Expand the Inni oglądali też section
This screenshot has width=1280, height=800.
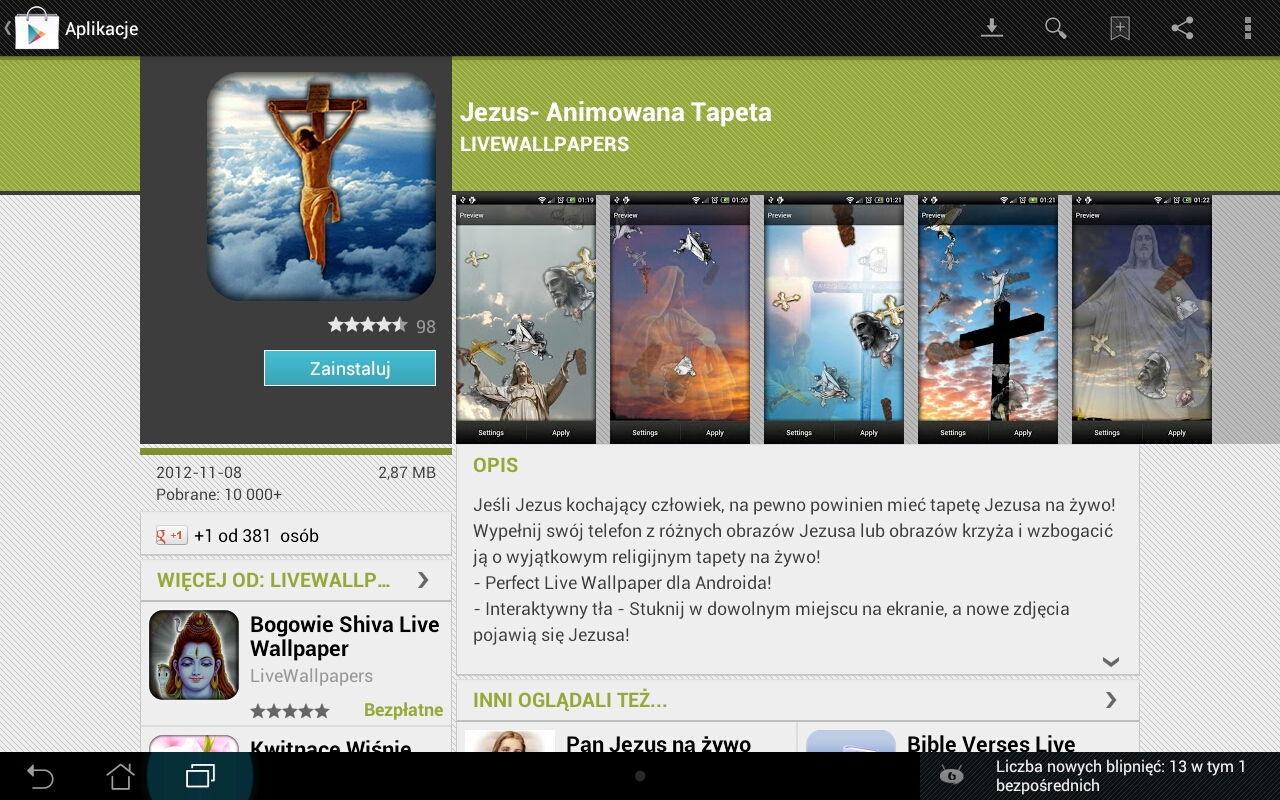pyautogui.click(x=1110, y=700)
